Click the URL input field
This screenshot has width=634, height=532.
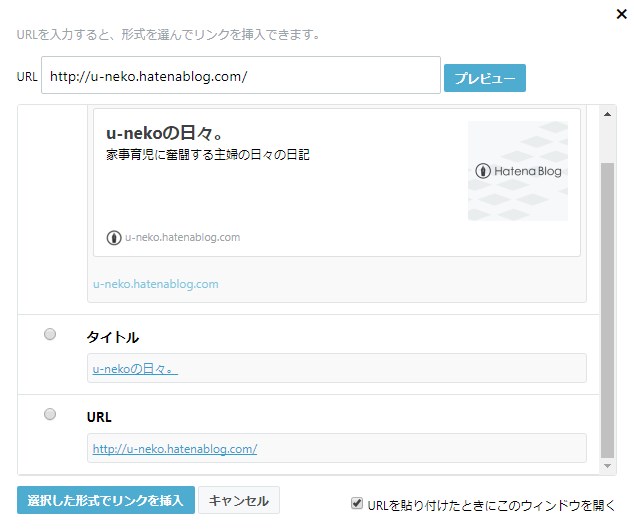pos(241,76)
